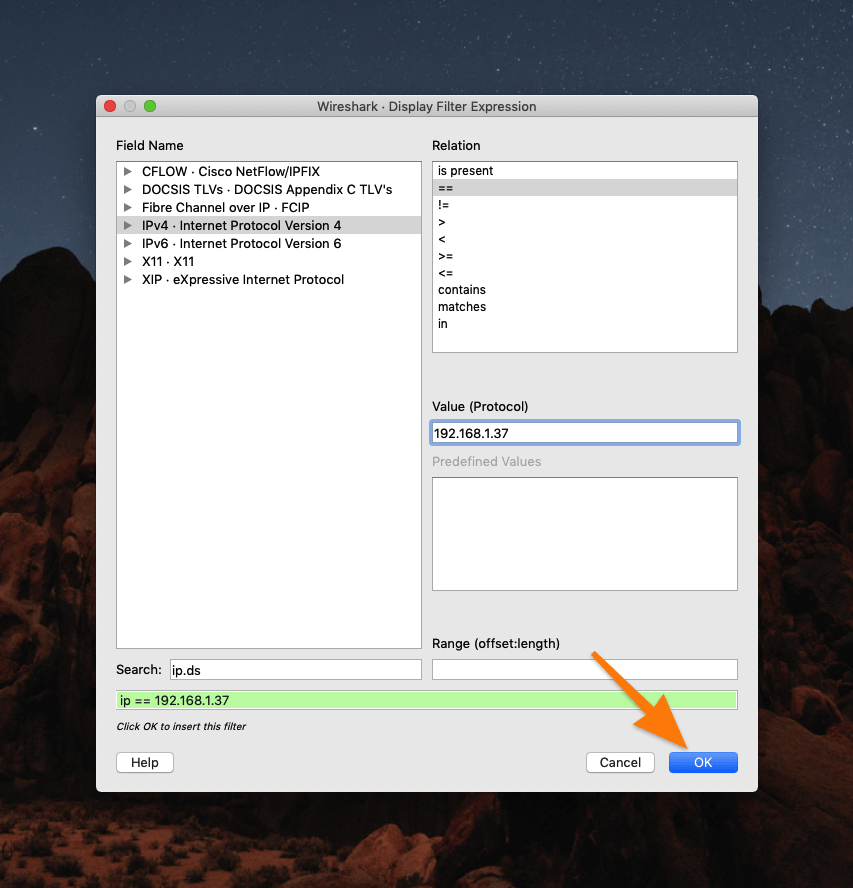853x888 pixels.
Task: Expand the CFLOW Cisco NetFlow/IPFIX tree
Action: tap(128, 171)
